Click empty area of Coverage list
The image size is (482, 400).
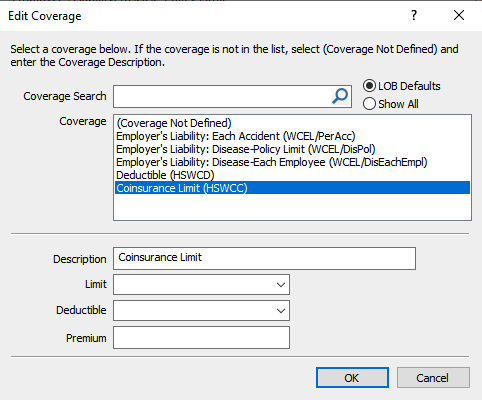click(292, 207)
